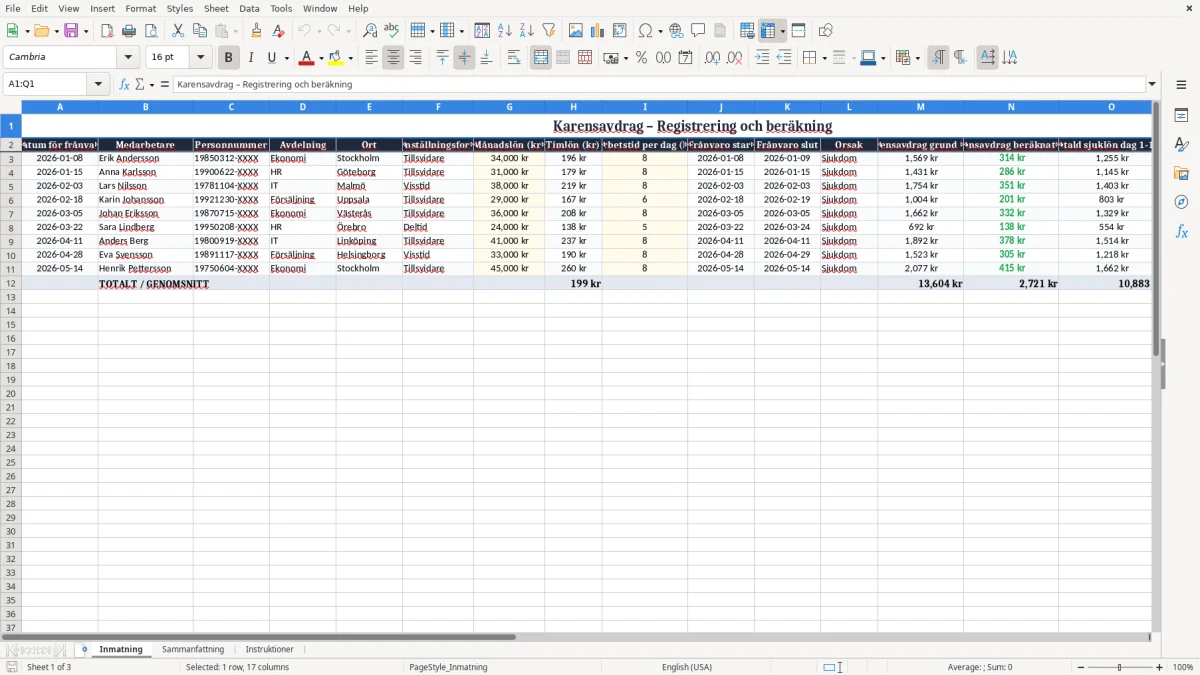Select the Instruktioner sheet tab
Screen dimensions: 1200x675
tap(270, 650)
